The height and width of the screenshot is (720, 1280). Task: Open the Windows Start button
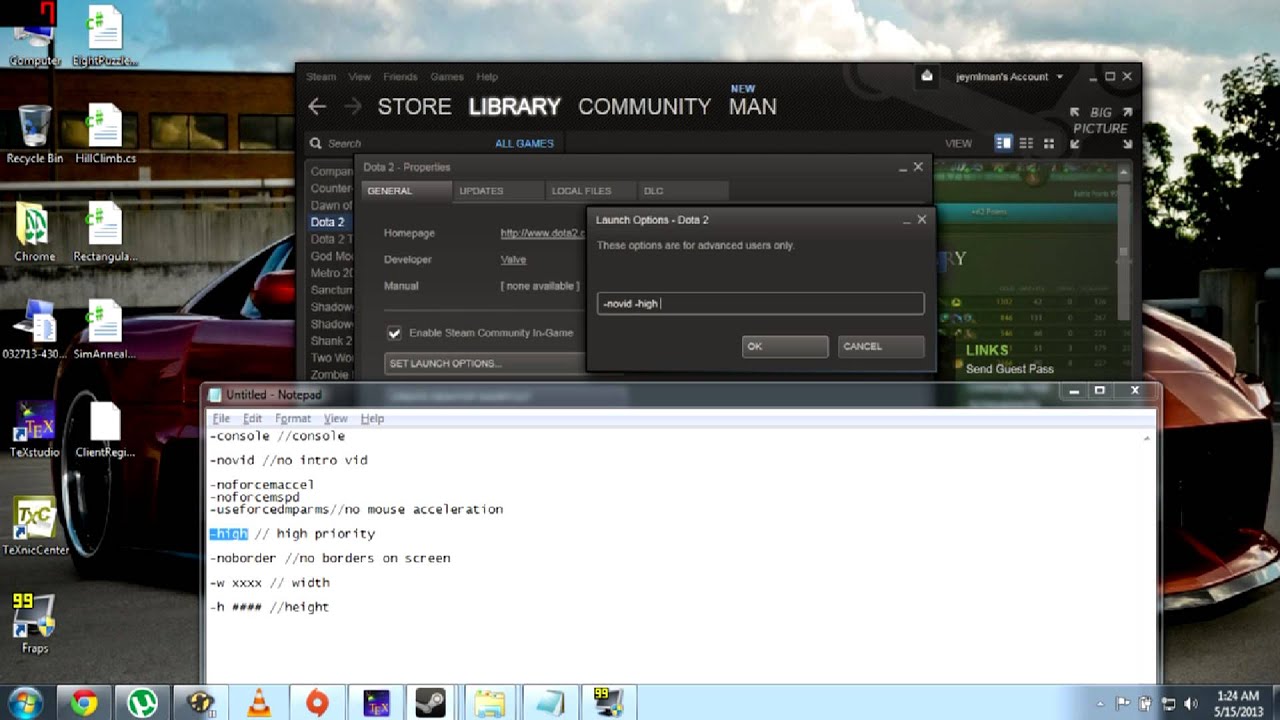click(24, 702)
